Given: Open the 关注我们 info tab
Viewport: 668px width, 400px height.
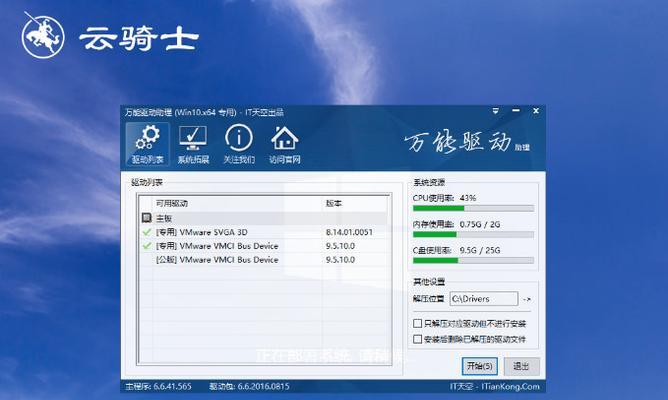Looking at the screenshot, I should click(x=239, y=144).
